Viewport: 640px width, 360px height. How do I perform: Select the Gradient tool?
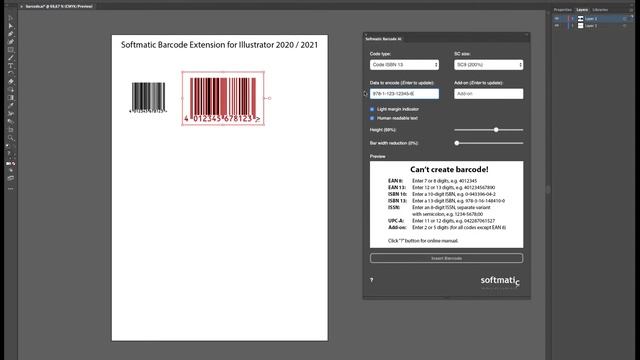11,98
